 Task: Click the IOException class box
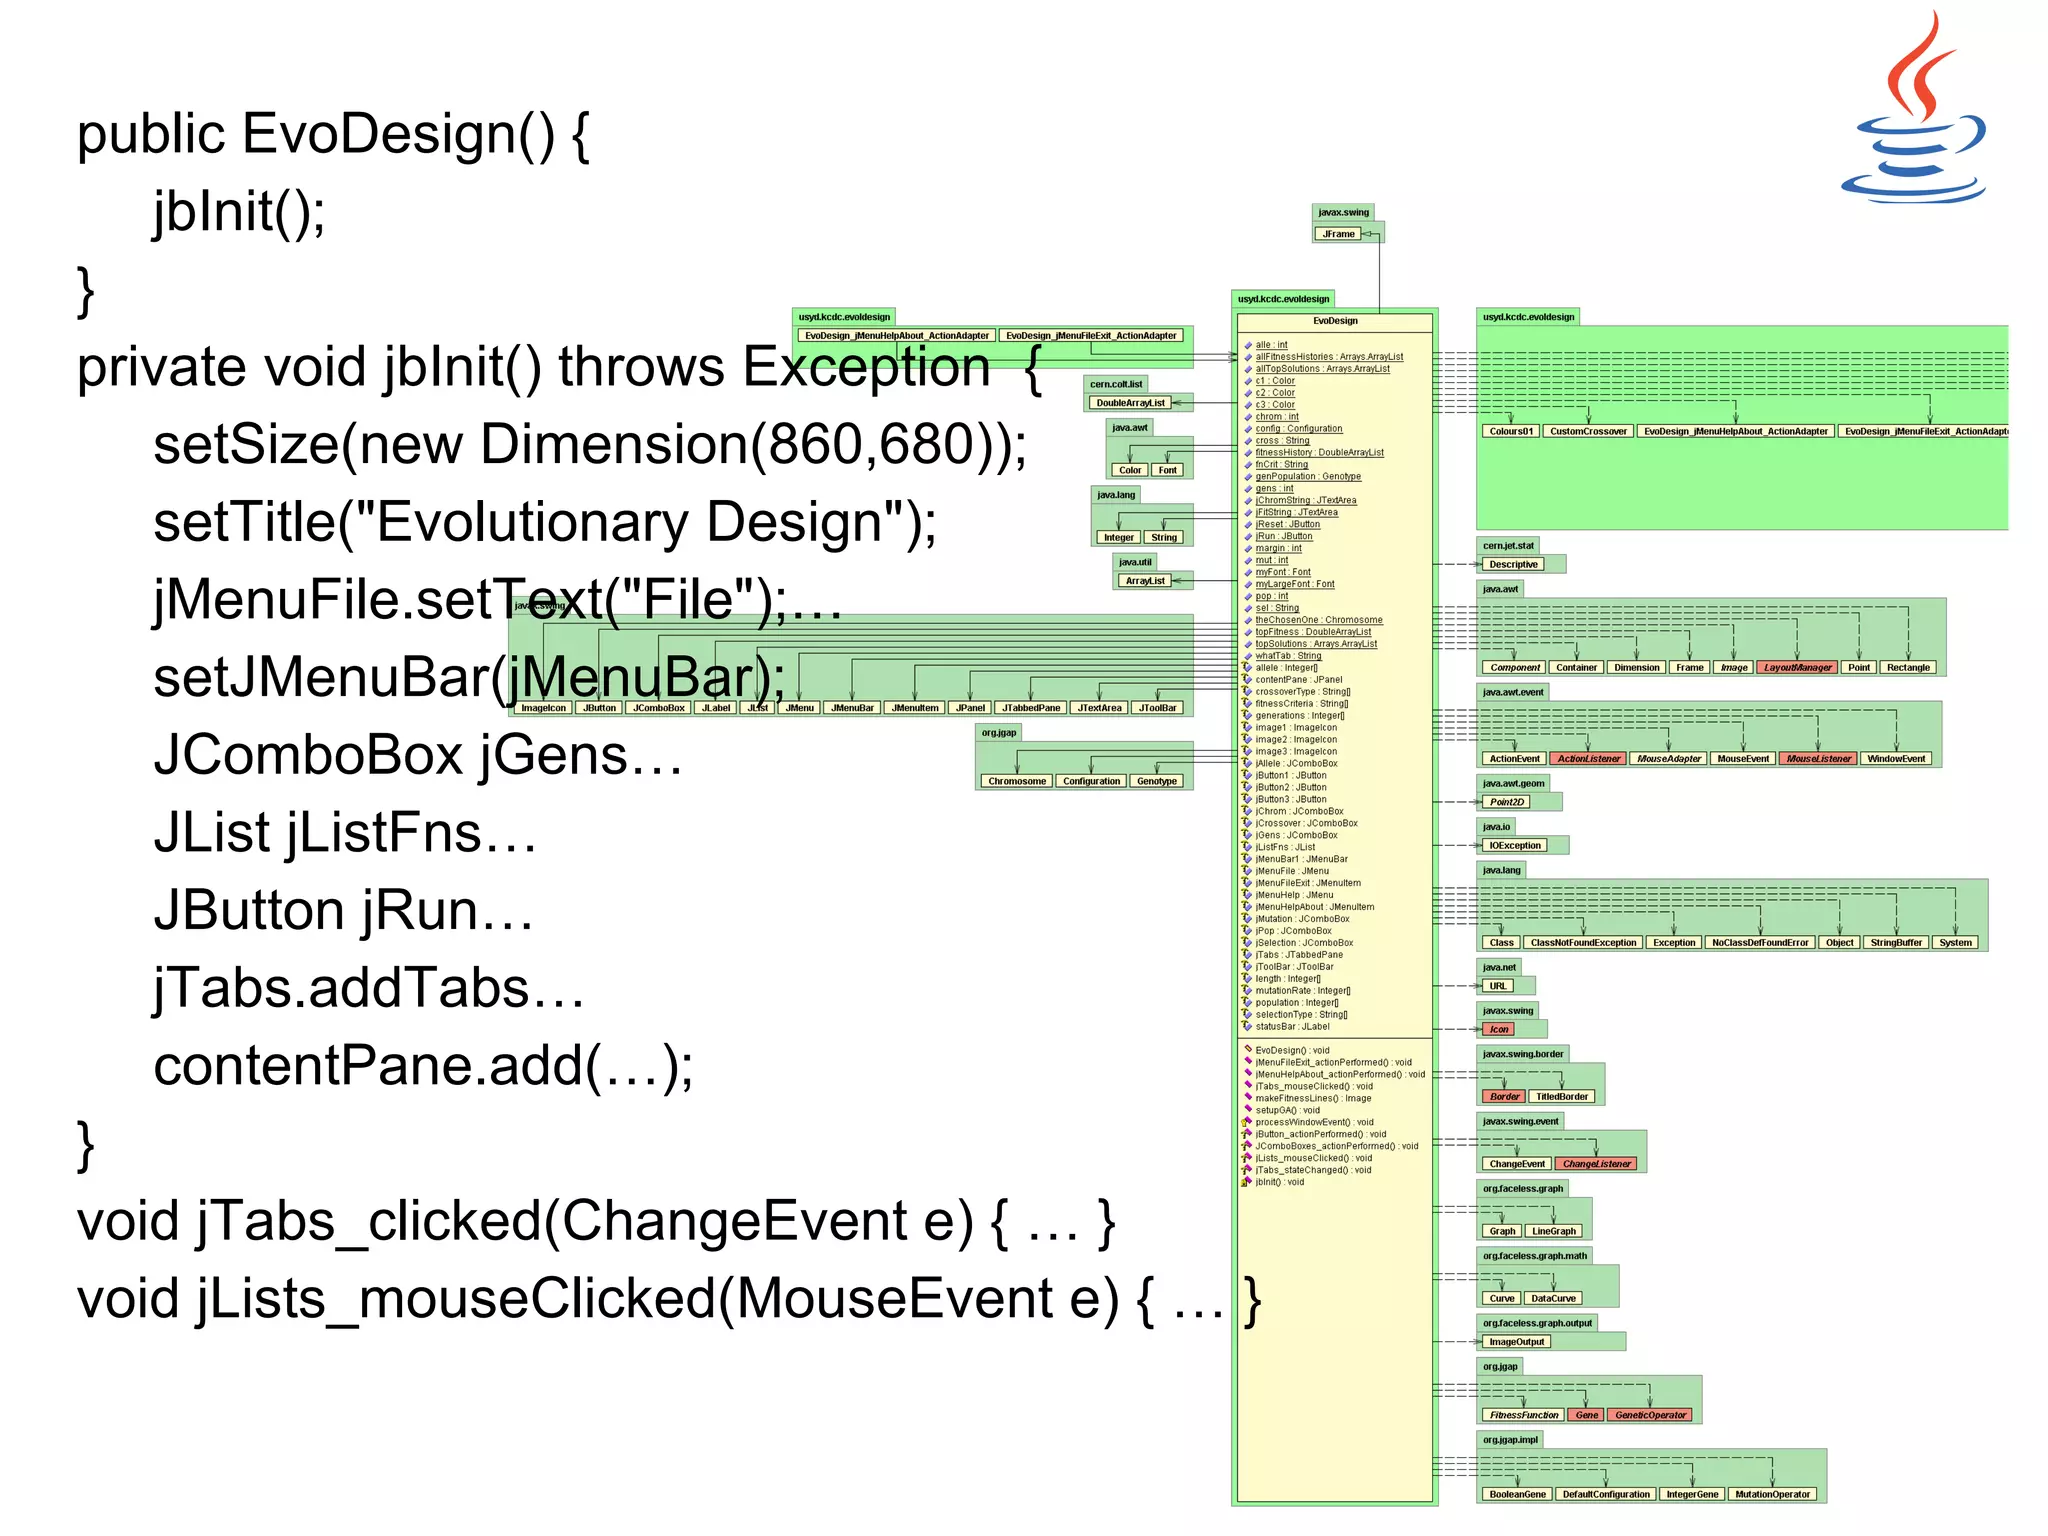click(1514, 846)
